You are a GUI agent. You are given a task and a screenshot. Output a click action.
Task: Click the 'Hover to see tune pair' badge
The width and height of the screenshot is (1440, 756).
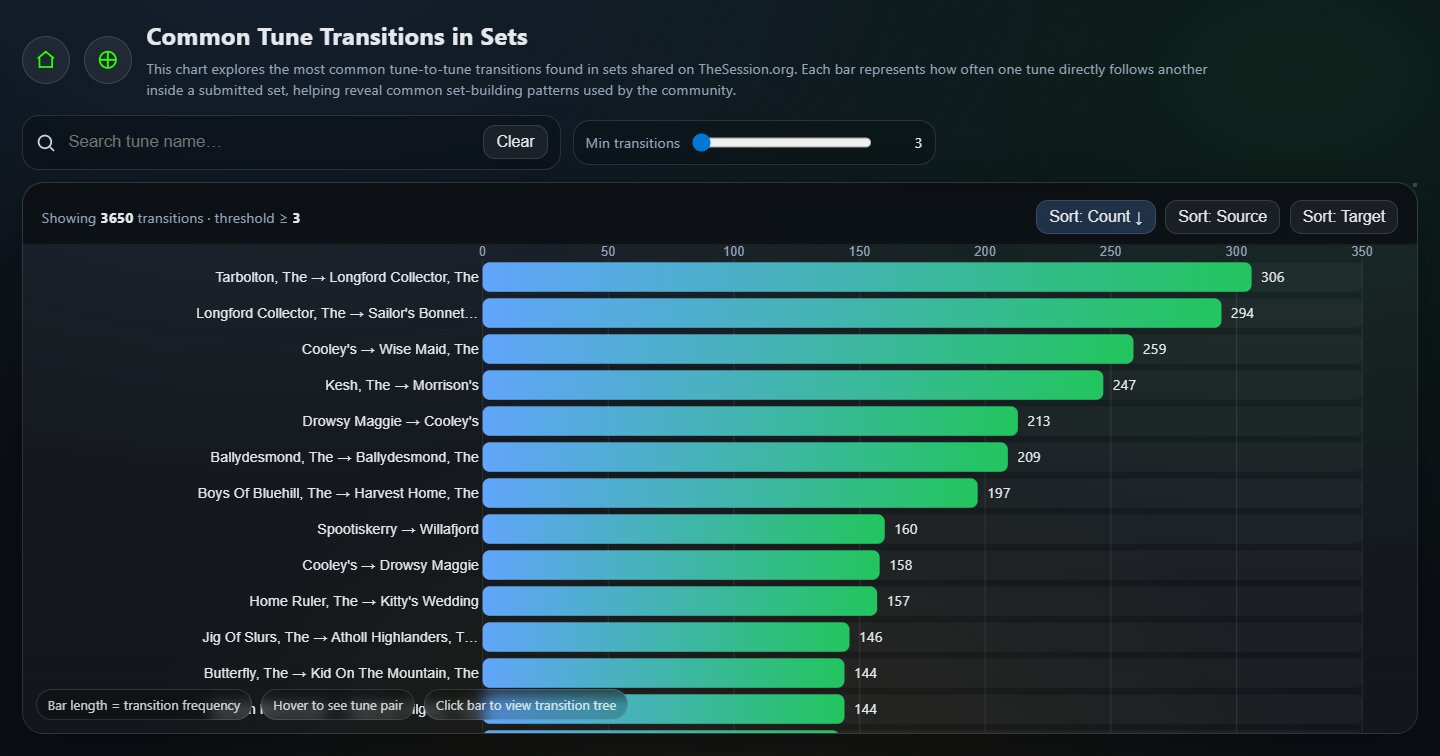337,705
